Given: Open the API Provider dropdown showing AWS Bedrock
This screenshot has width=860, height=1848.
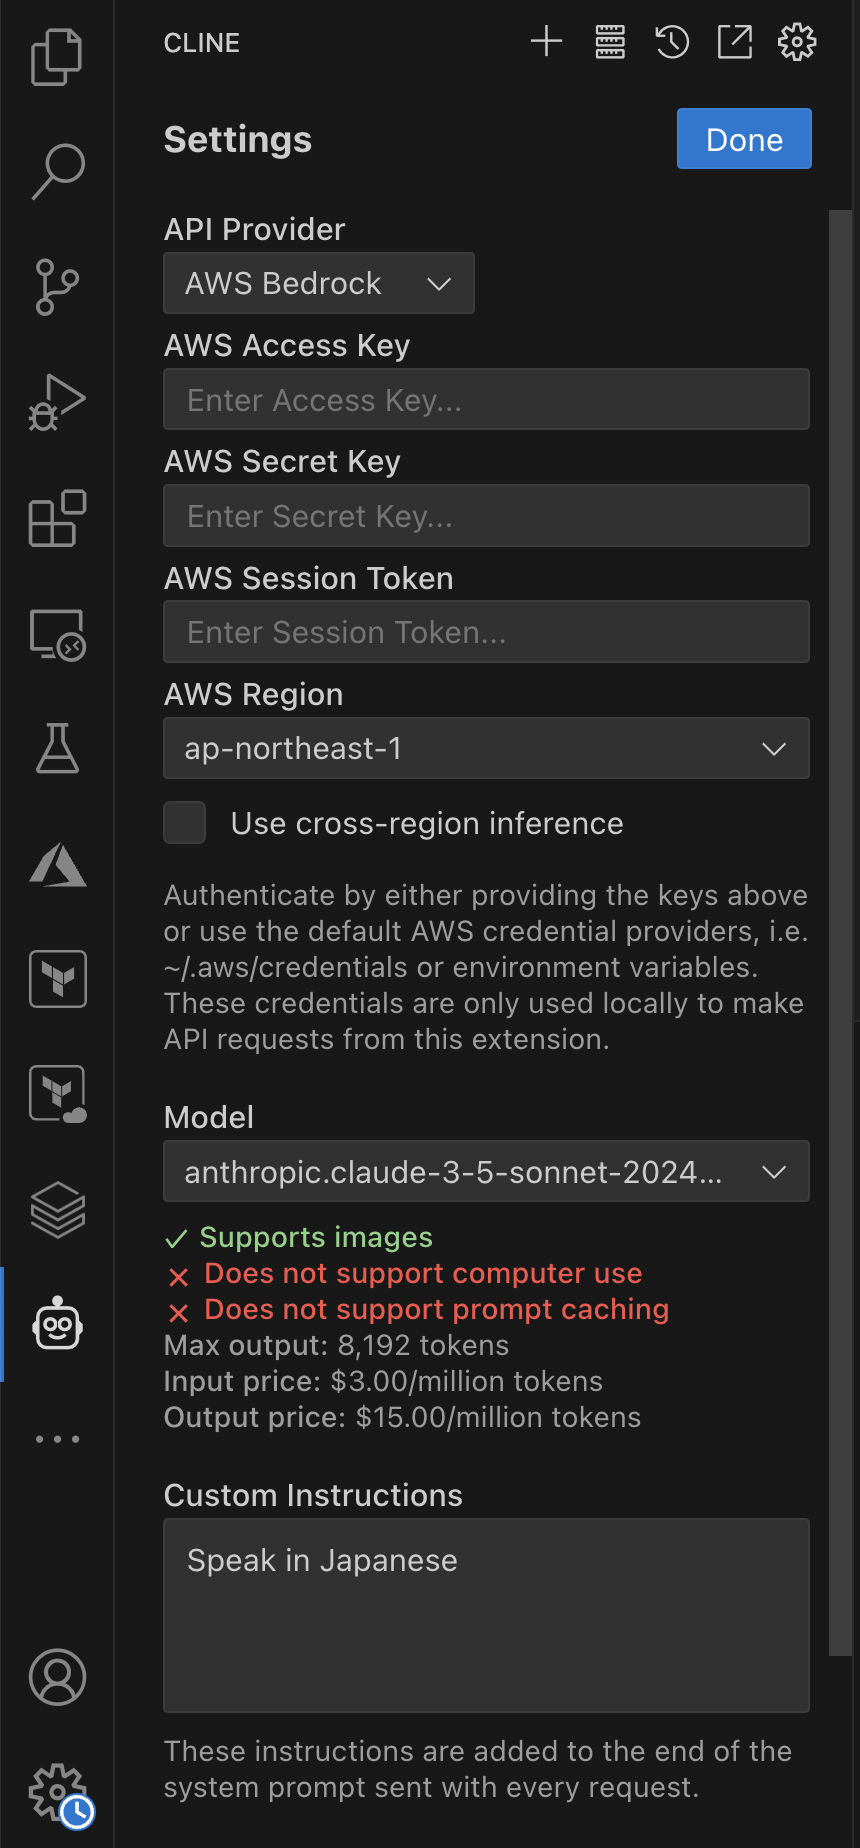Looking at the screenshot, I should pos(318,283).
